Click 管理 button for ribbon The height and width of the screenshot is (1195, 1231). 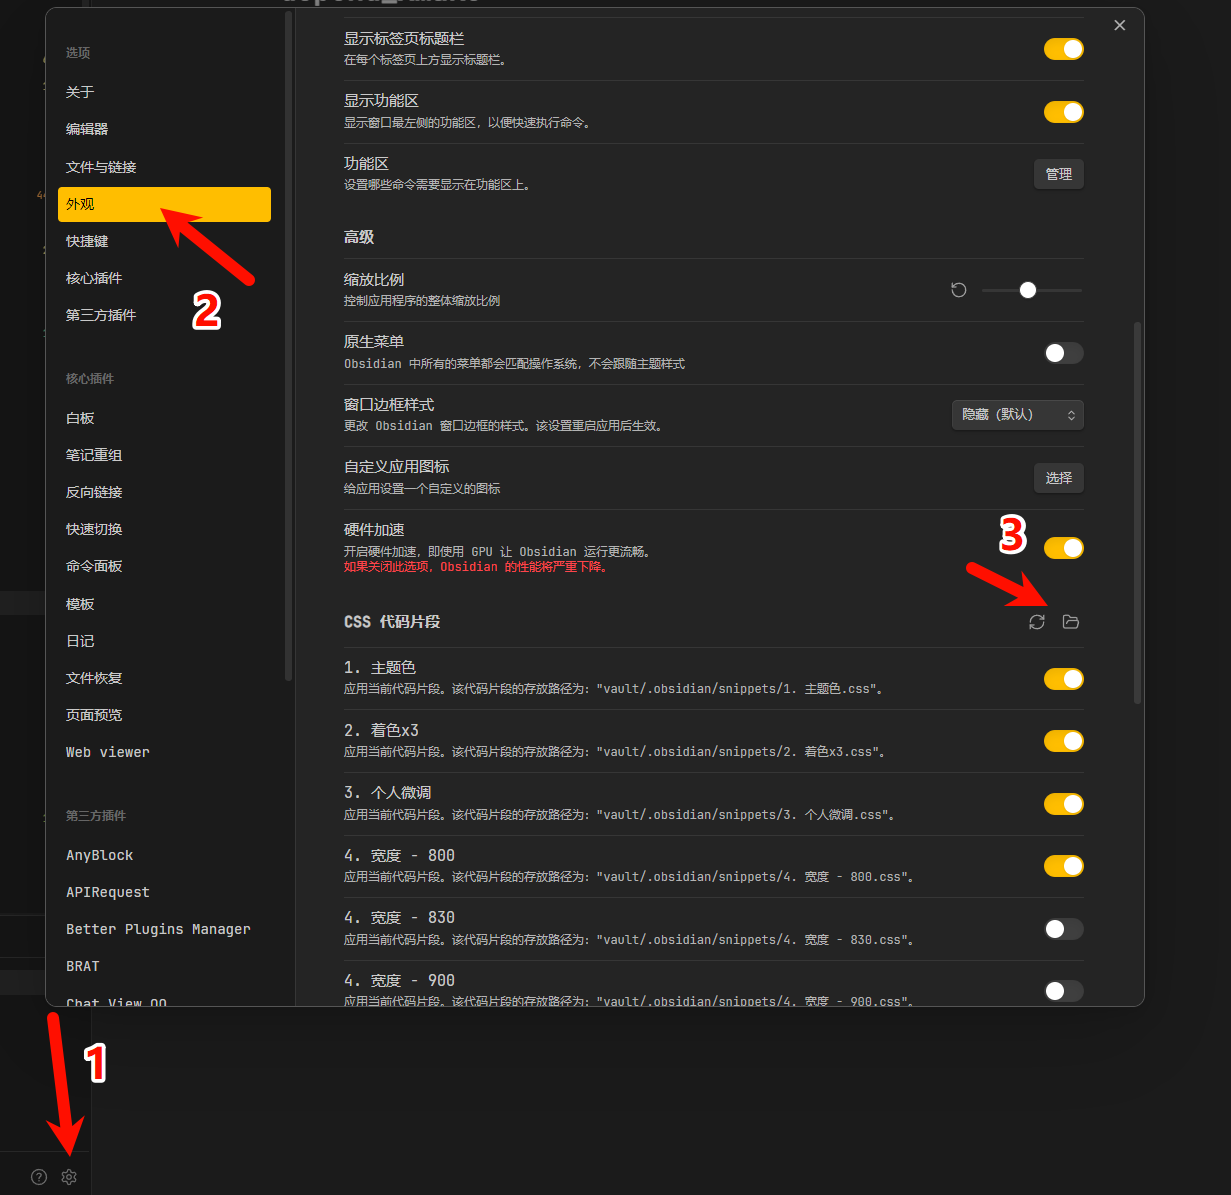[1058, 174]
